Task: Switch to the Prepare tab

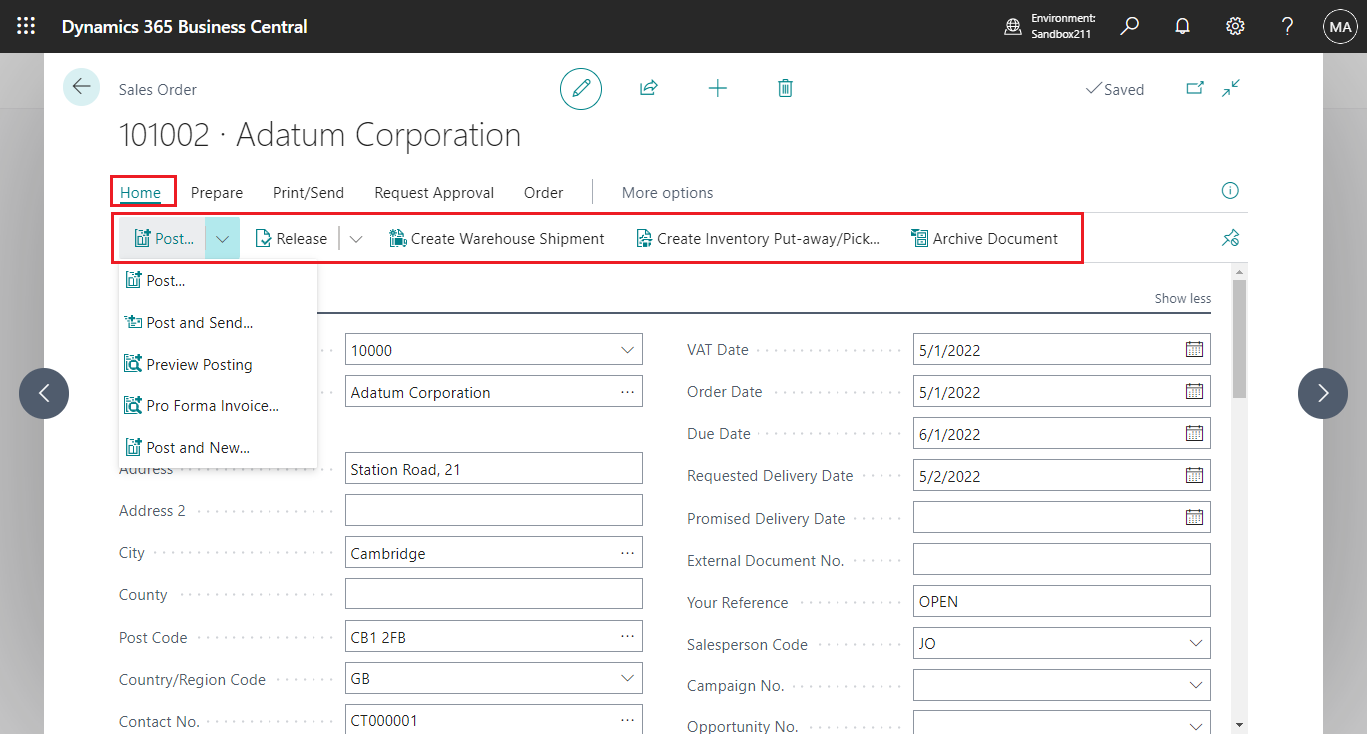Action: (217, 193)
